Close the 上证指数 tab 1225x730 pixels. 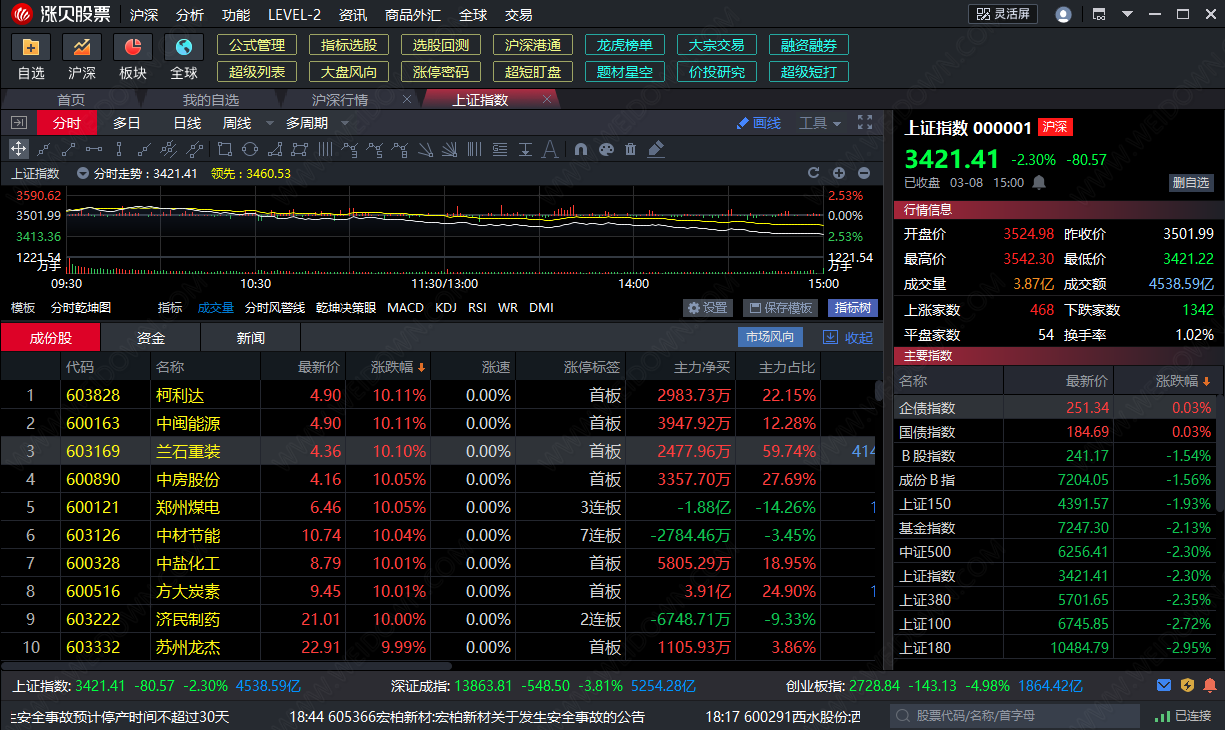pos(547,100)
